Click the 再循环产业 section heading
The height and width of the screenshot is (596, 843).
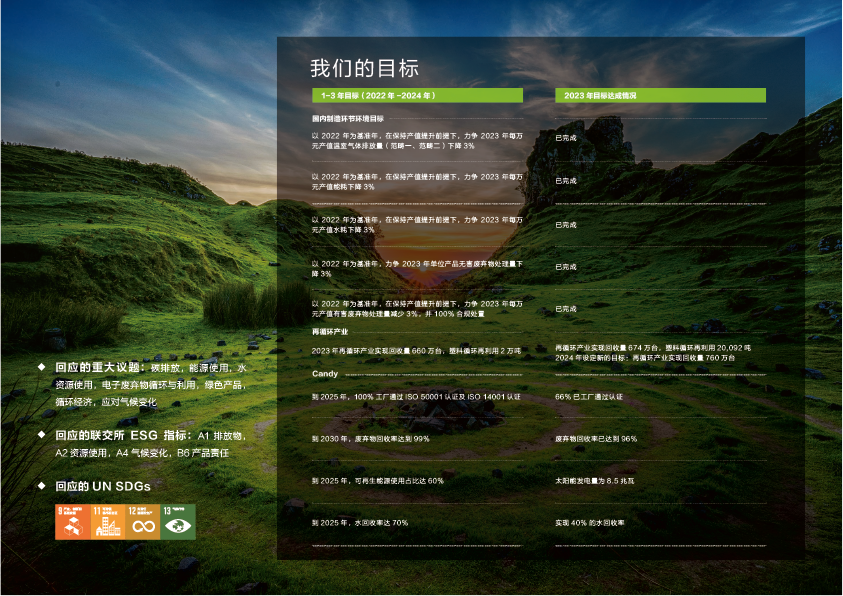[x=330, y=331]
